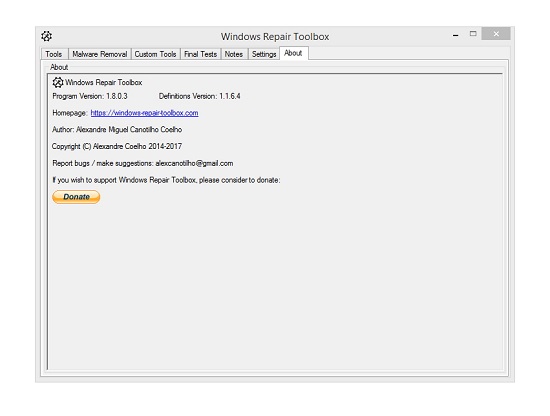Maximize the Windows Repair Toolbox window

coord(473,34)
